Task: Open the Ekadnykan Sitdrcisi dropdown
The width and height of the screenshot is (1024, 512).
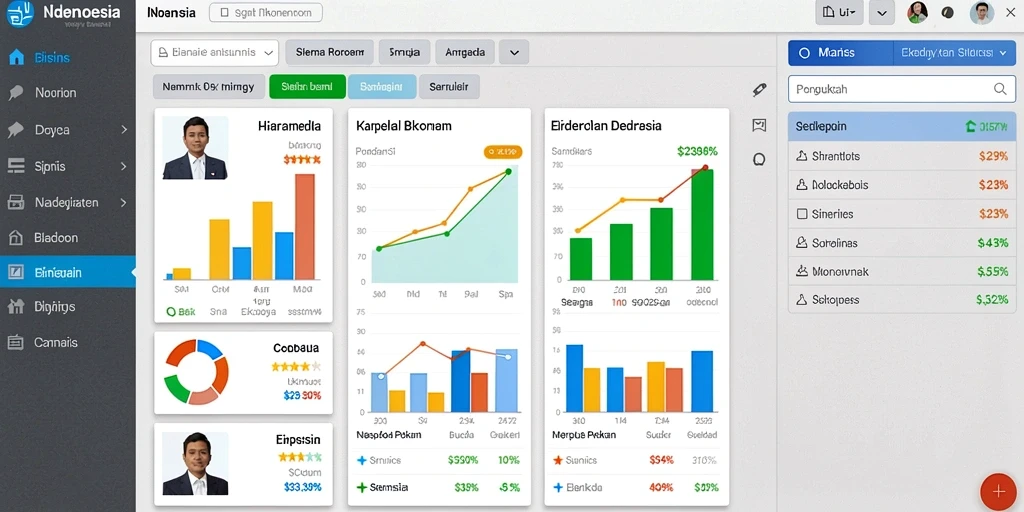Action: pos(954,53)
